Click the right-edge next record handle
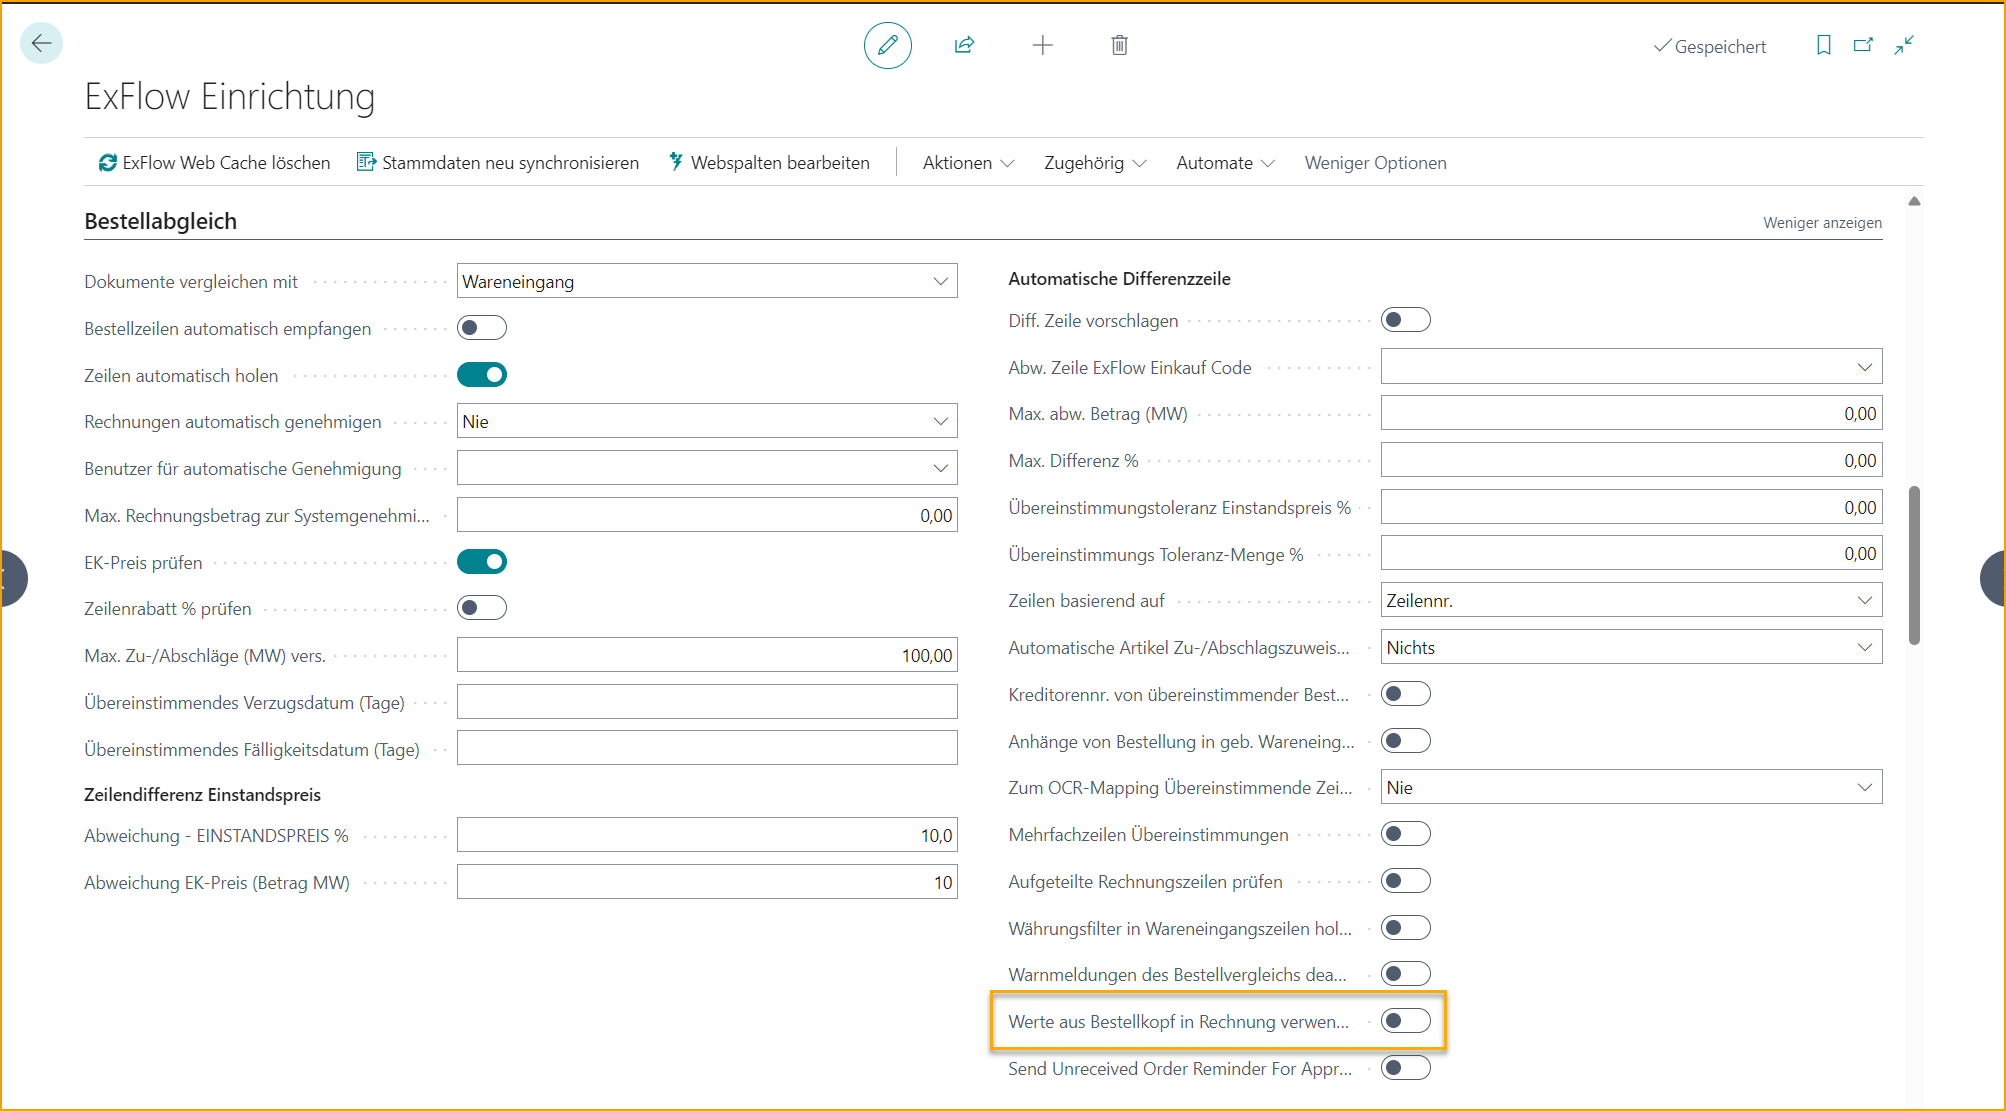This screenshot has height=1111, width=2006. [x=1993, y=578]
